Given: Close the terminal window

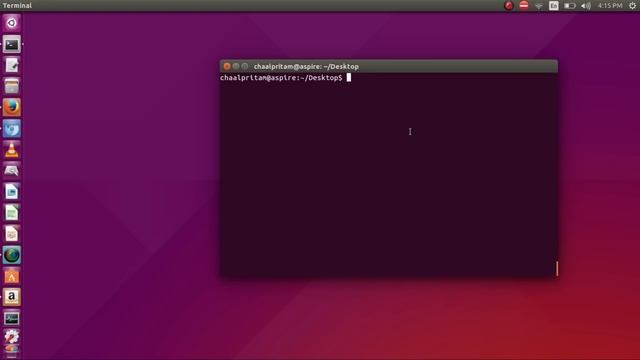Looking at the screenshot, I should coord(227,66).
